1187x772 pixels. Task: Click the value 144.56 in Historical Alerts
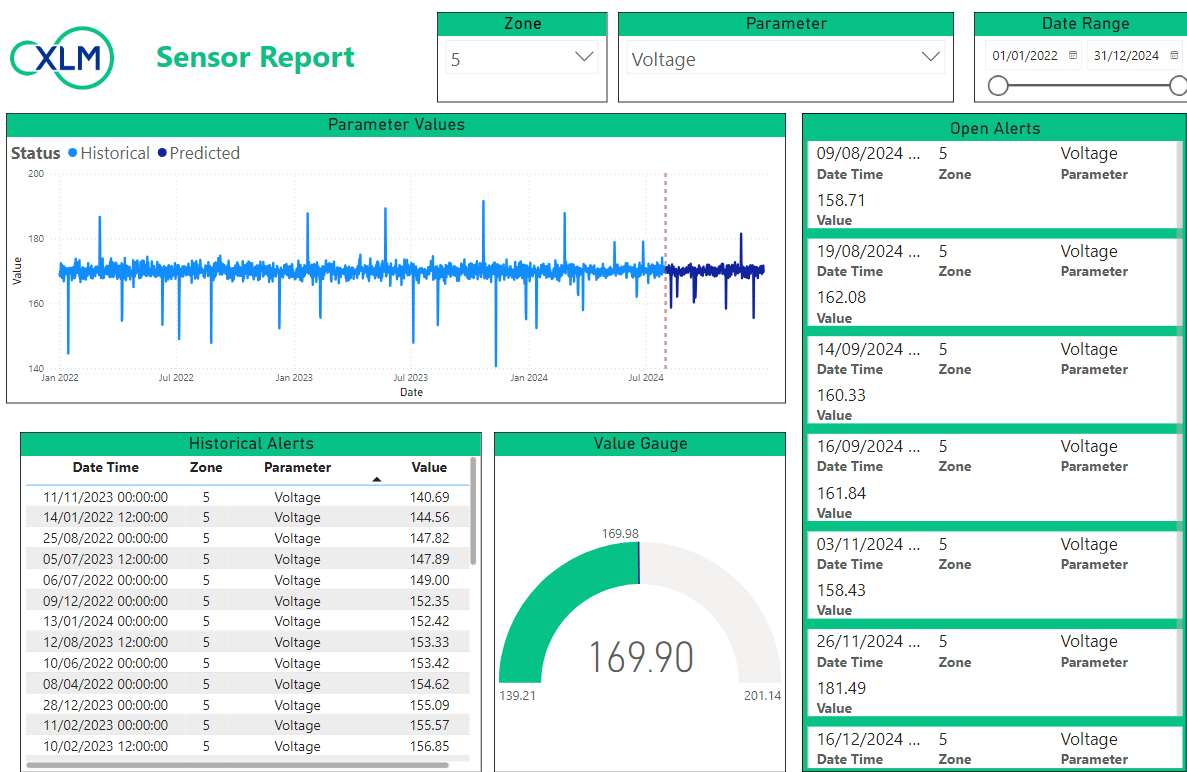429,518
